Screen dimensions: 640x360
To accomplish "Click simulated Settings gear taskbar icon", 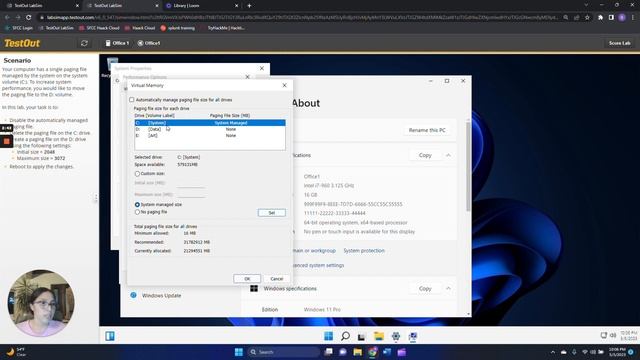I will pos(396,336).
